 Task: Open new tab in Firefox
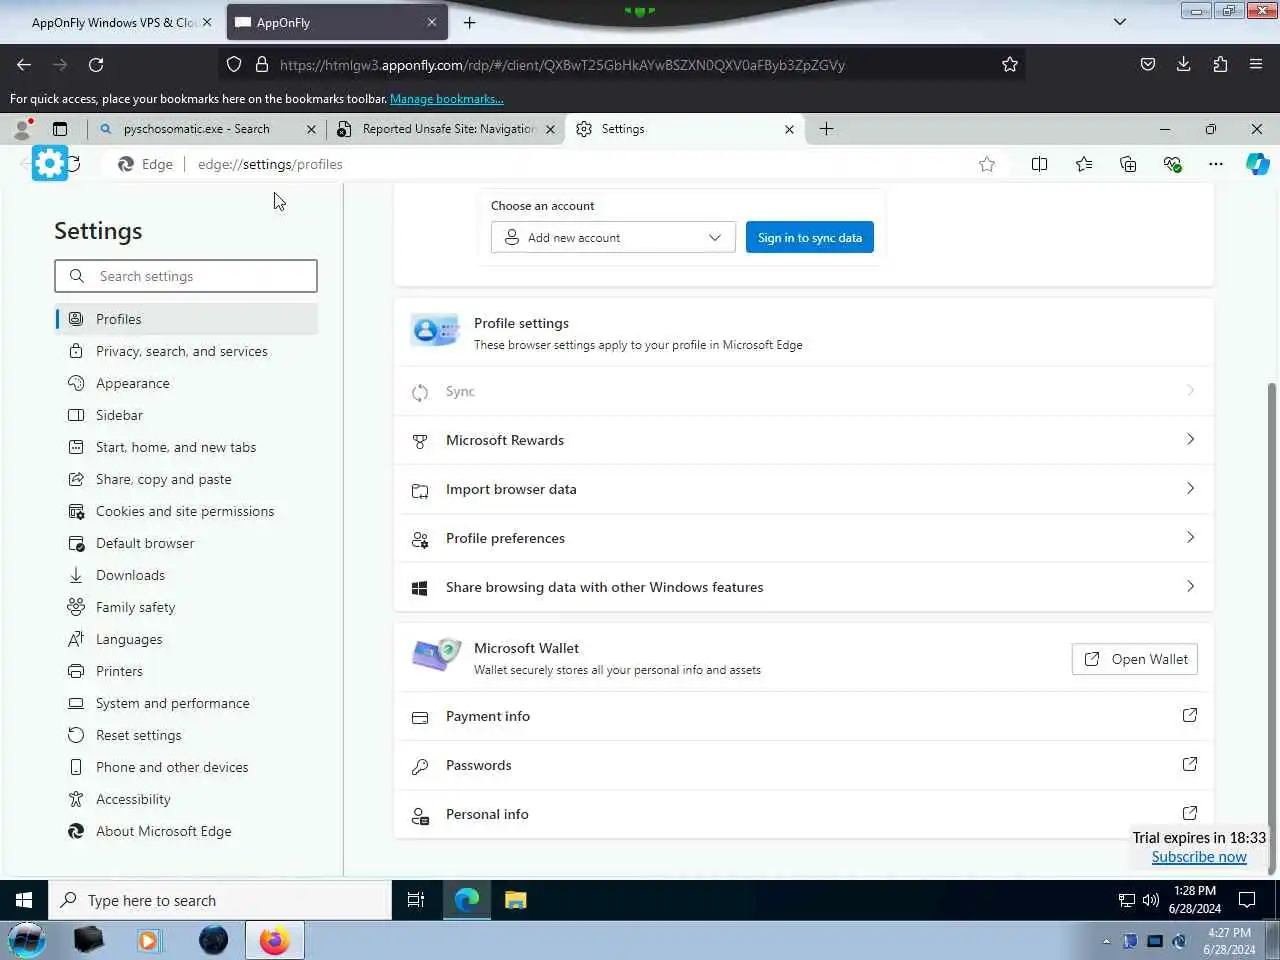(469, 22)
